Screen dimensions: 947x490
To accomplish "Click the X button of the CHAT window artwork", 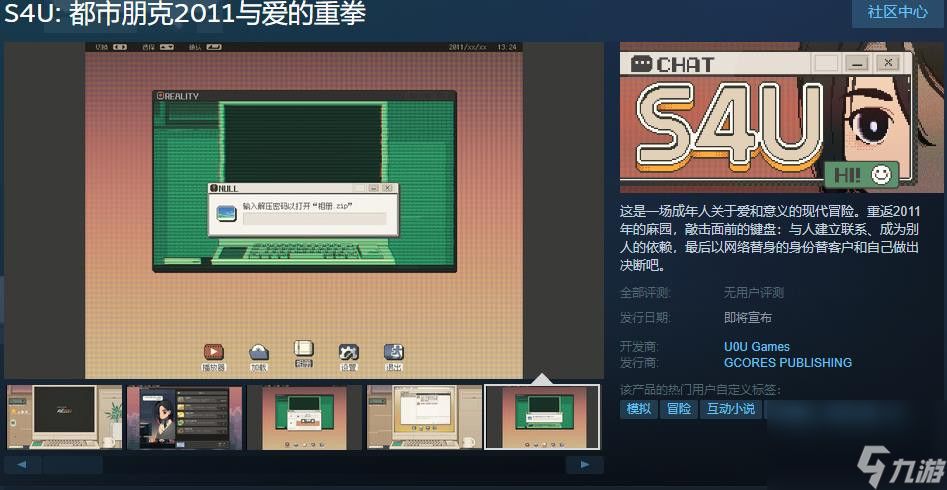I will click(888, 62).
